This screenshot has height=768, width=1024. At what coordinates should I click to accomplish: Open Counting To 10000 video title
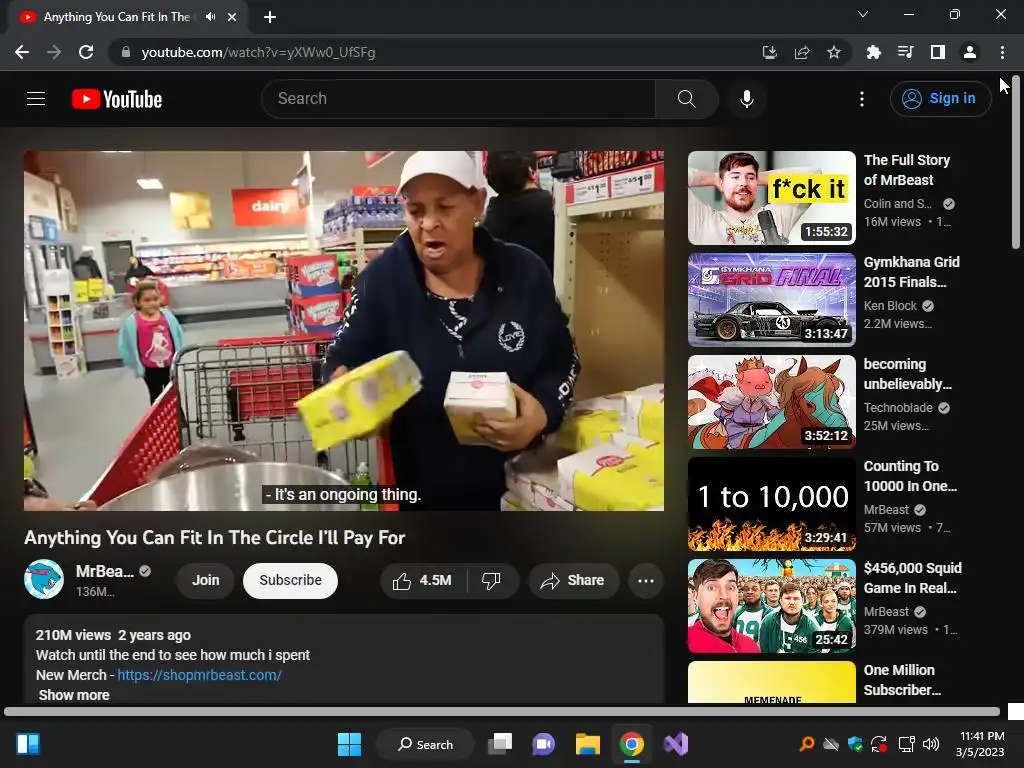910,476
